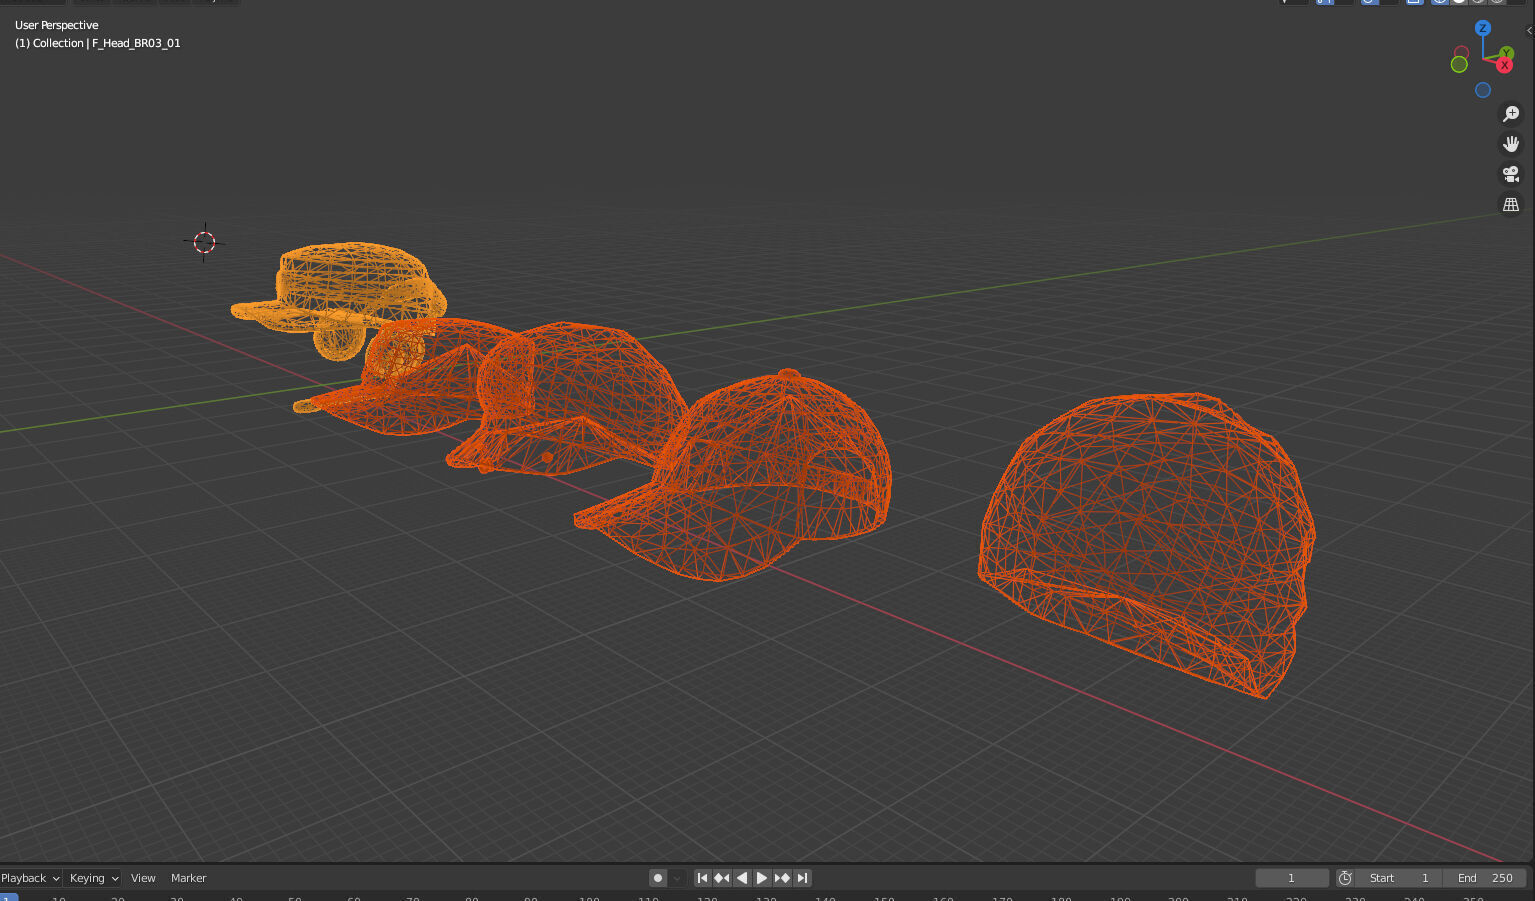Image resolution: width=1535 pixels, height=901 pixels.
Task: Toggle the auto keying record button
Action: [658, 878]
